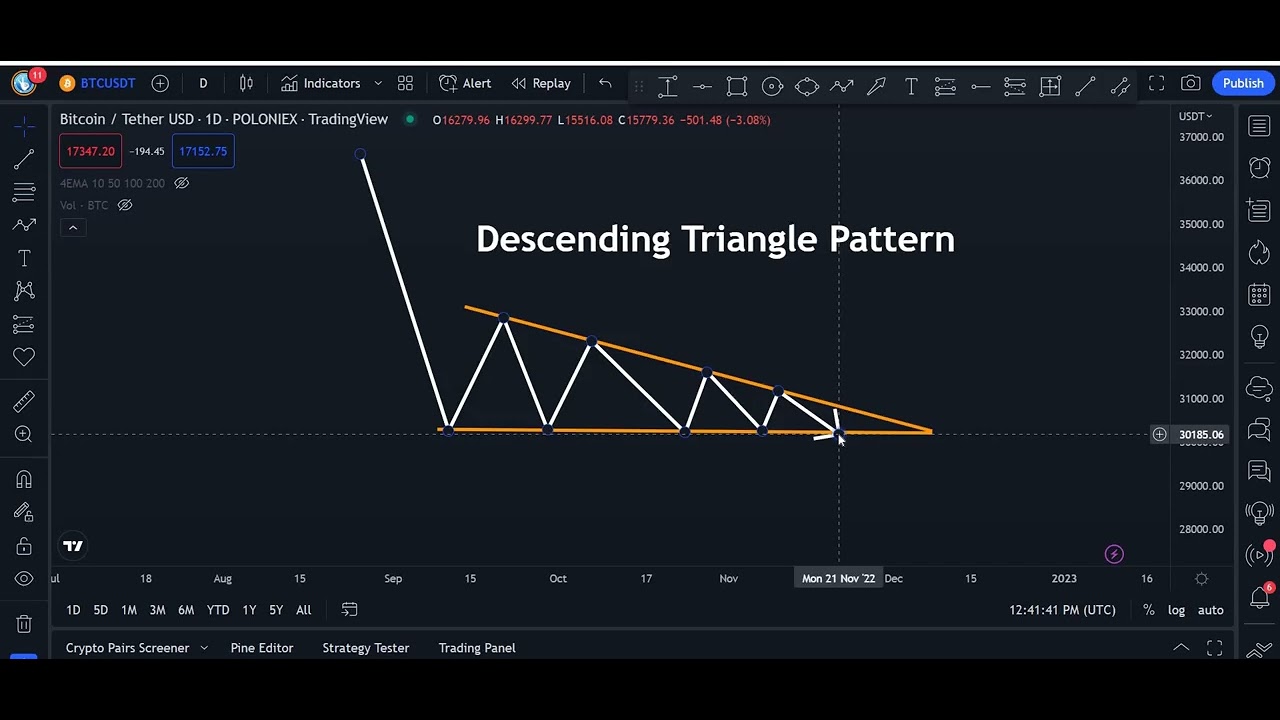The height and width of the screenshot is (720, 1280).
Task: Hide all drawings with the eye icon in the left sidebar
Action: [24, 579]
